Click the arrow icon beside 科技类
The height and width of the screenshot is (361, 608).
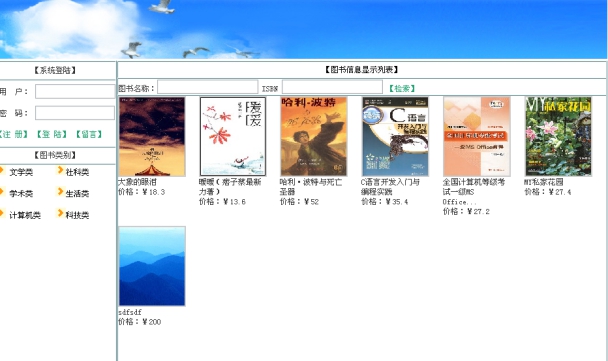(x=60, y=213)
